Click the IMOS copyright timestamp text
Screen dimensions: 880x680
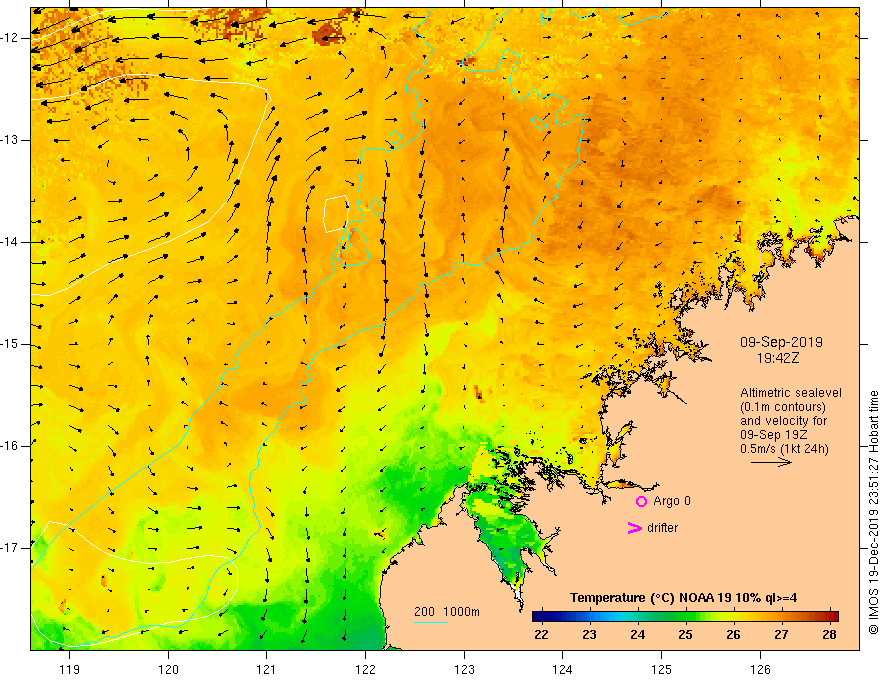tap(873, 513)
